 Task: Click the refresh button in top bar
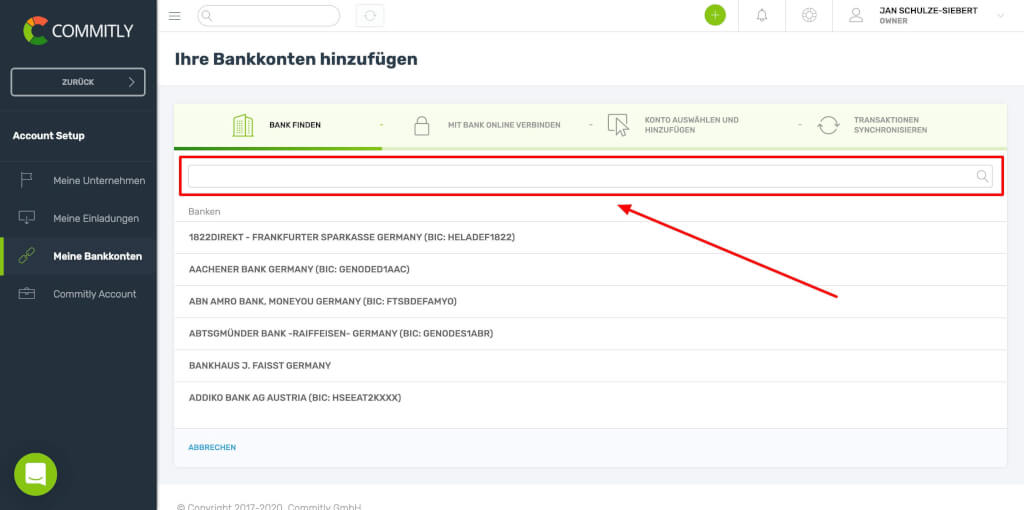coord(370,16)
